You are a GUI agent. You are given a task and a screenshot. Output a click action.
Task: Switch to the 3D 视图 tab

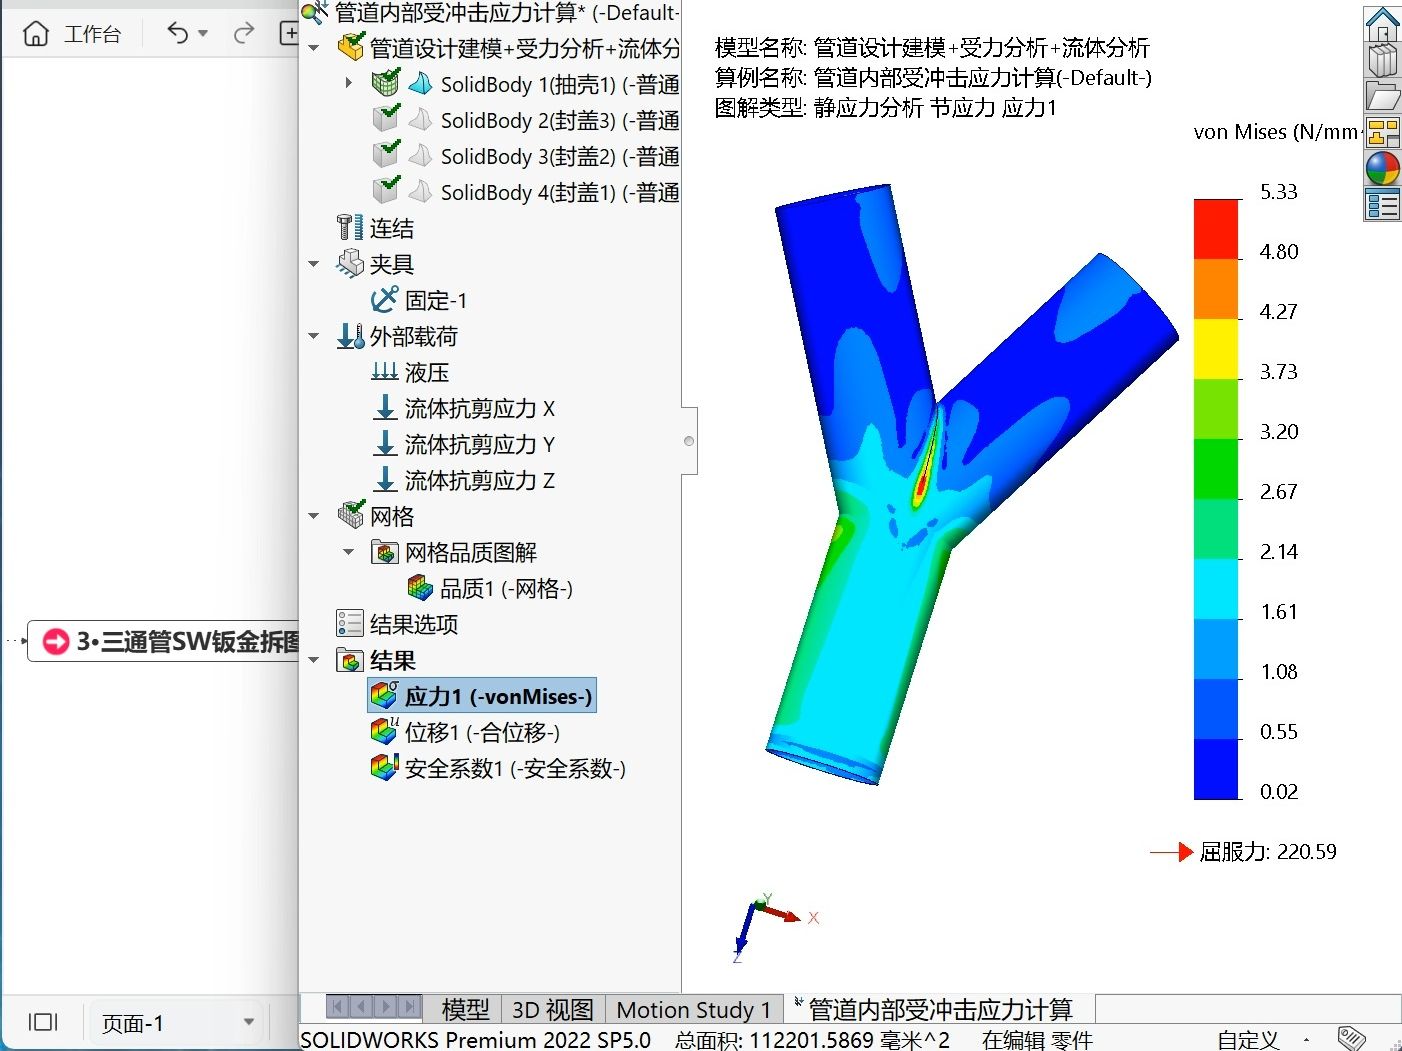coord(551,1009)
